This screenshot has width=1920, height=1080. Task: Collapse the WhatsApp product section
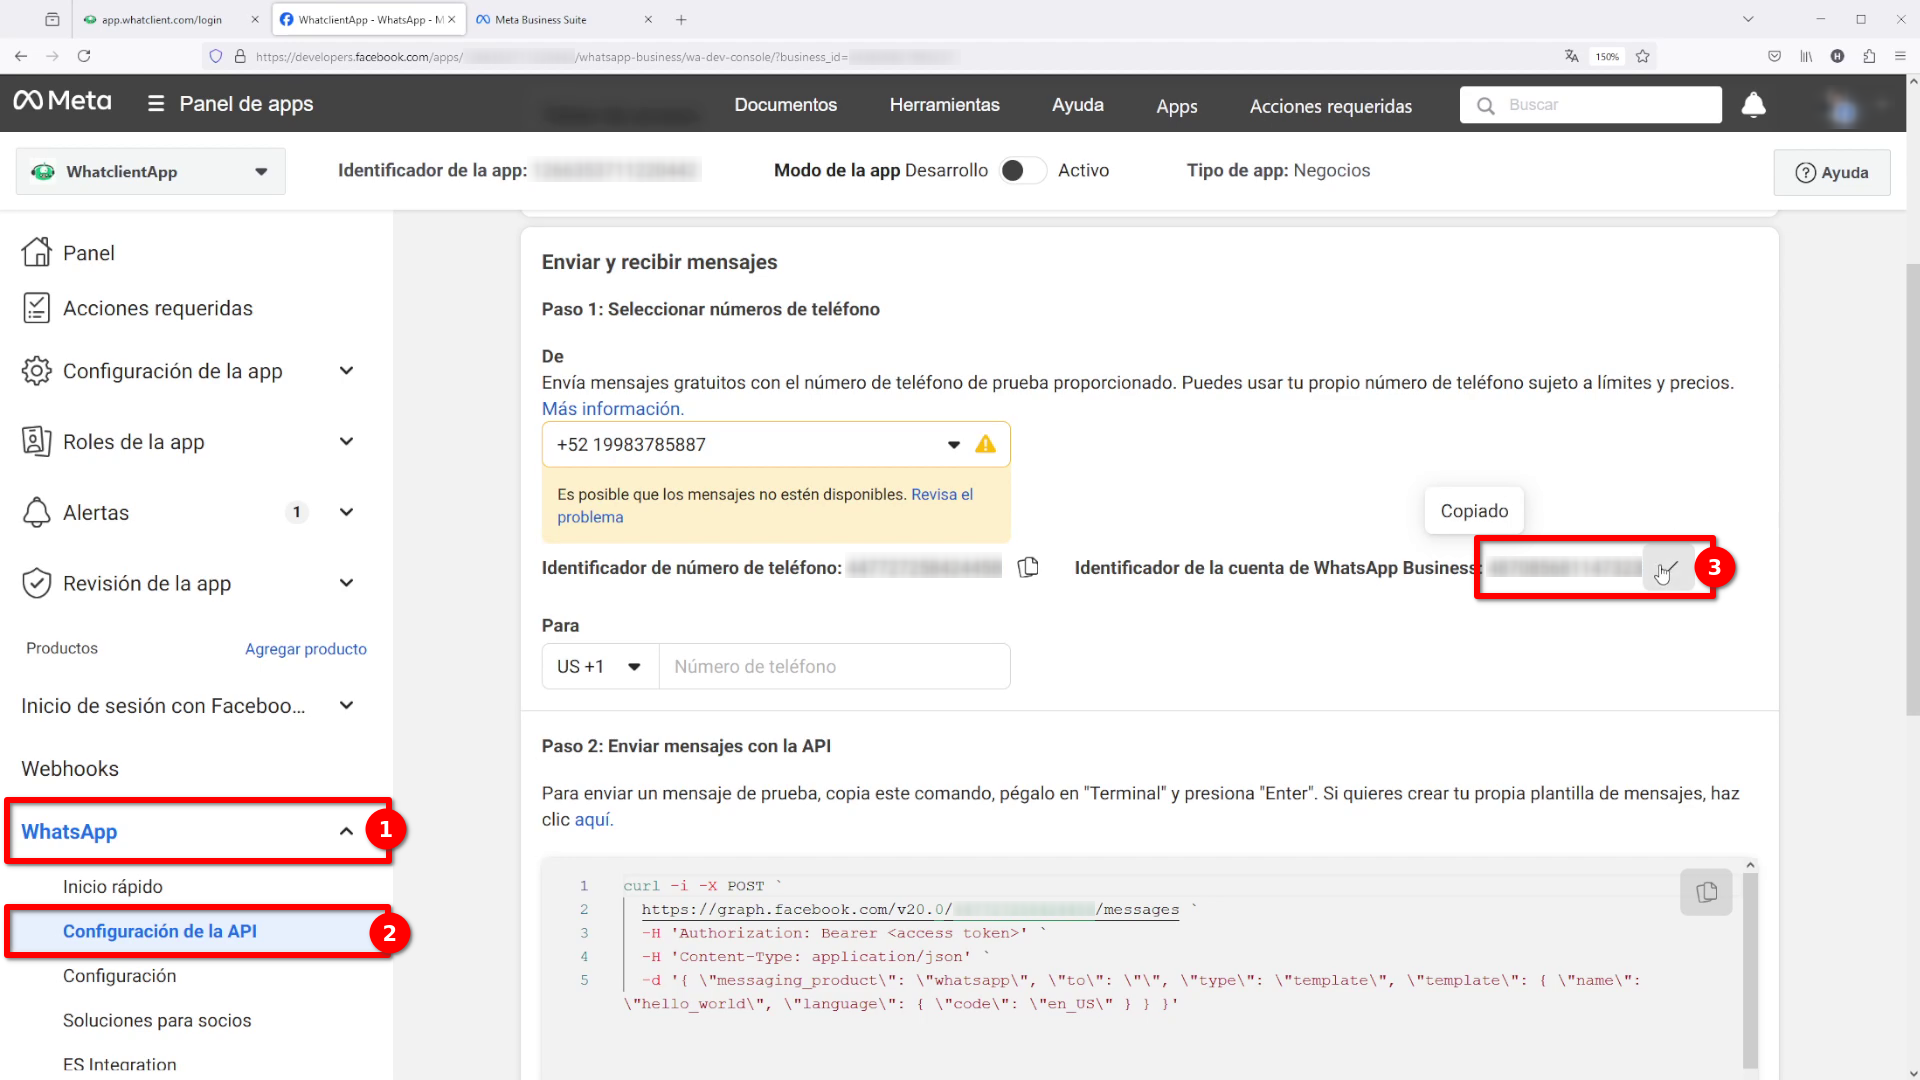click(346, 831)
